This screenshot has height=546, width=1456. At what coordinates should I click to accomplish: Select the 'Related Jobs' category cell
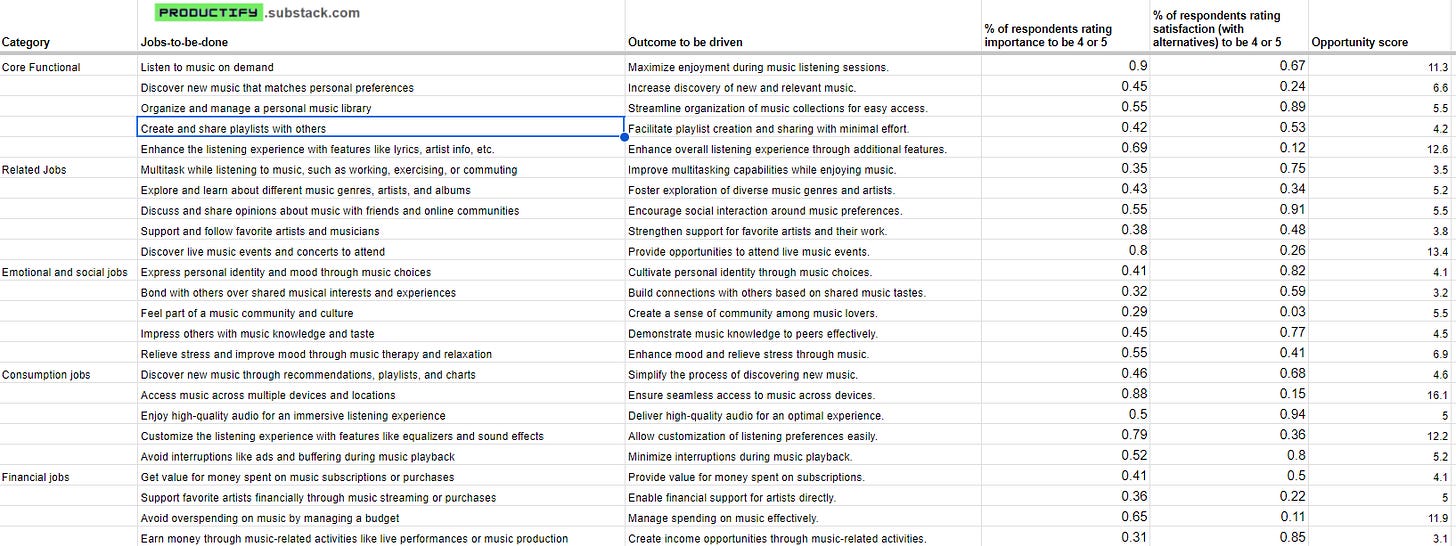point(68,170)
